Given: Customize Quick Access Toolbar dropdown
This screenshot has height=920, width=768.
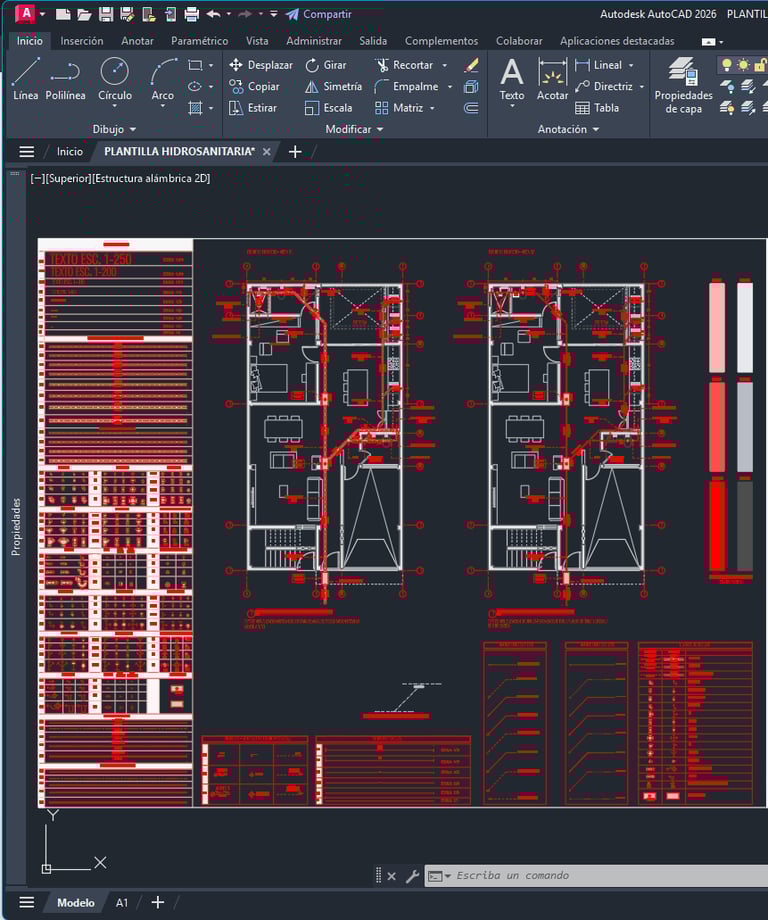Looking at the screenshot, I should point(273,14).
